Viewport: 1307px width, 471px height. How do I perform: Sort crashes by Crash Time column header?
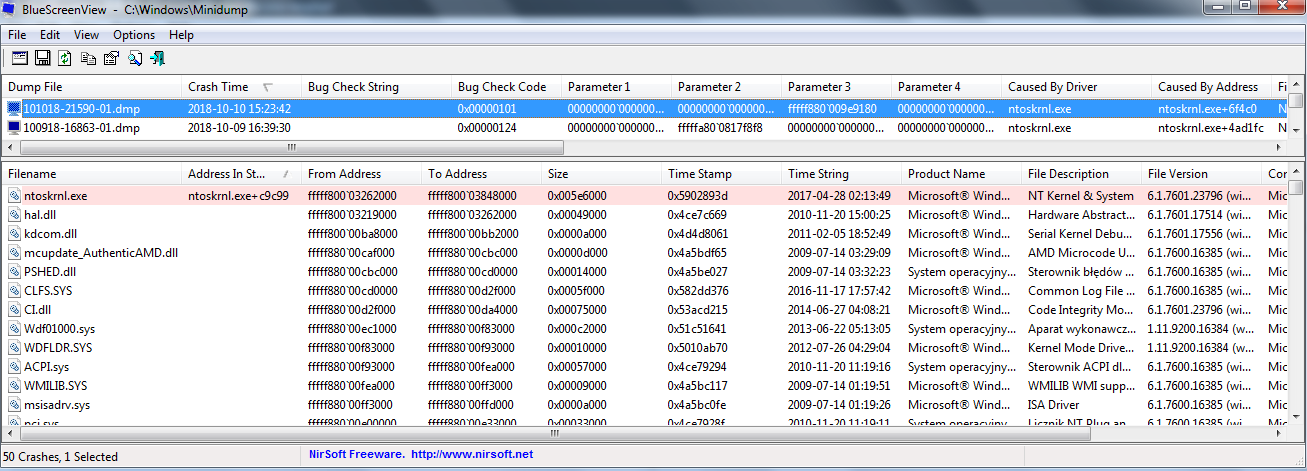point(240,87)
